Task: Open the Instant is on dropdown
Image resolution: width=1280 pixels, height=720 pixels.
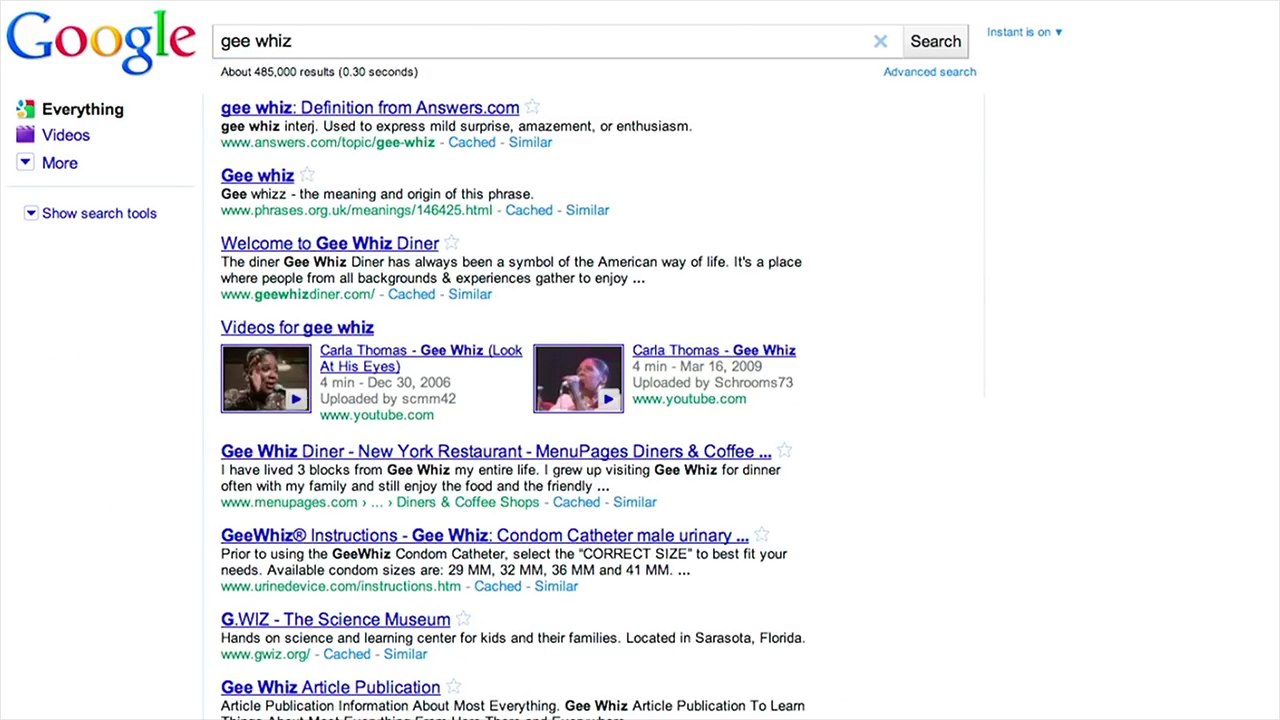Action: (x=1024, y=32)
